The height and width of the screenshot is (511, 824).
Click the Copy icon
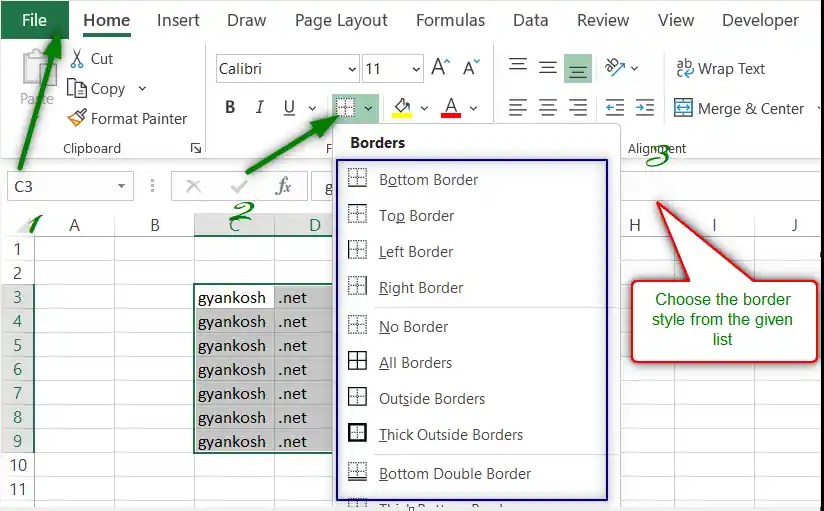click(76, 88)
